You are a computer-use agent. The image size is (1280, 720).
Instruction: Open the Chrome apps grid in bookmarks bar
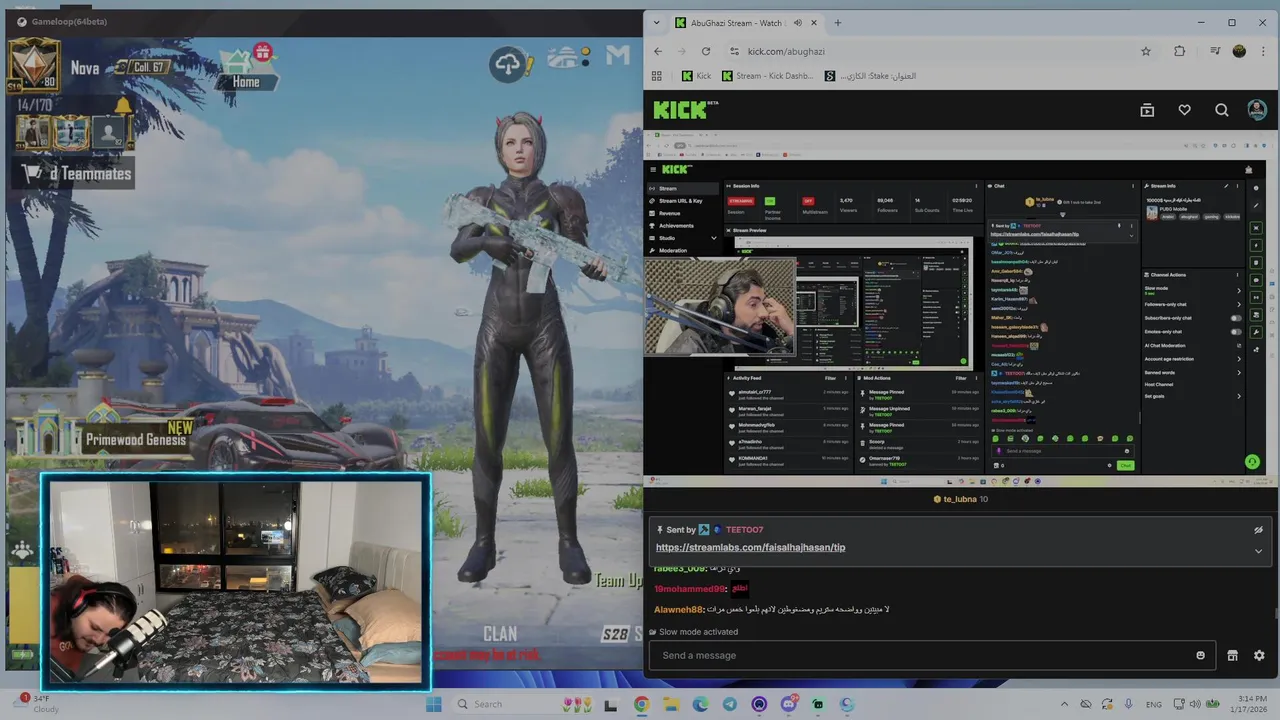[x=657, y=75]
